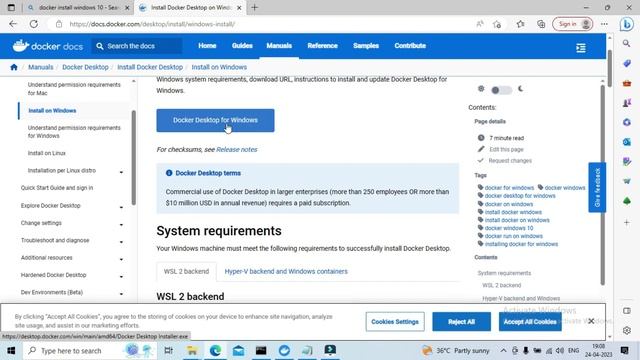The image size is (640, 360).
Task: Add a sidebar app with plus icon
Action: [x=627, y=222]
